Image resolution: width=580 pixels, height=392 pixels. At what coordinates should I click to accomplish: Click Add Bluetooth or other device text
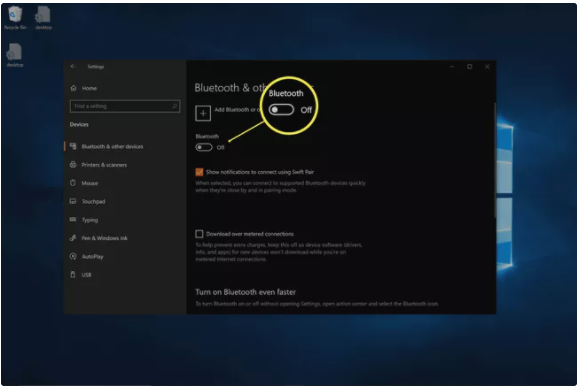tap(237, 110)
